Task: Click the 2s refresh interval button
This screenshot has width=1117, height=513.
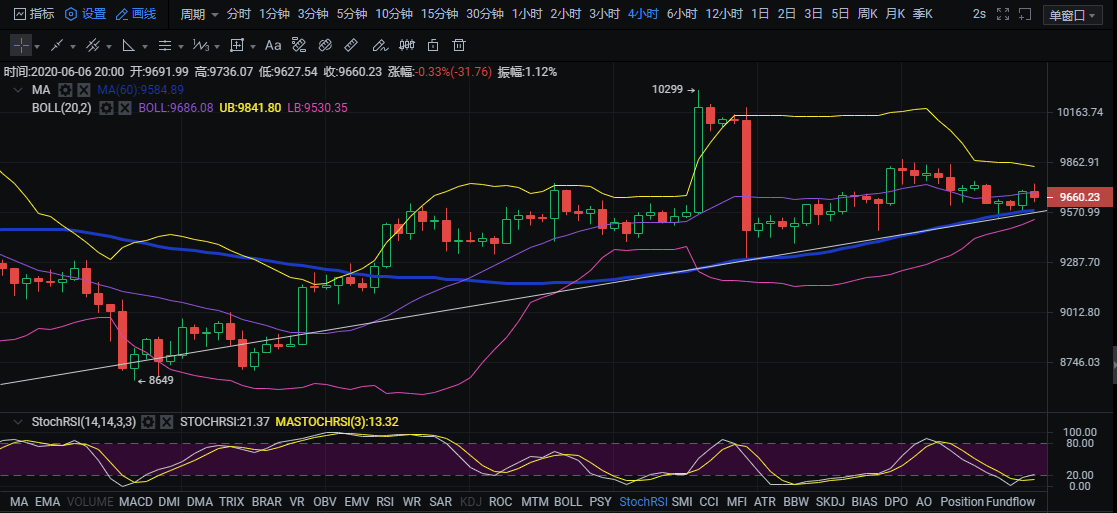Action: click(x=980, y=14)
